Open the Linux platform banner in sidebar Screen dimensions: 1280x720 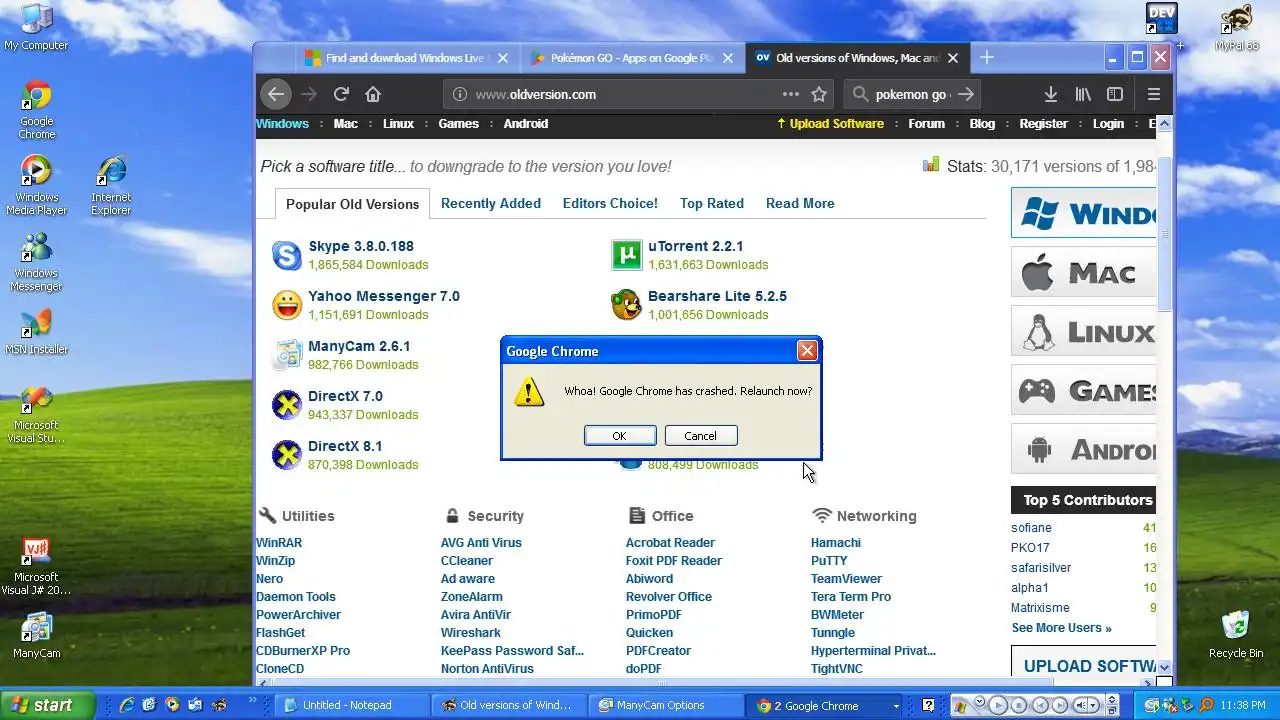click(1084, 331)
